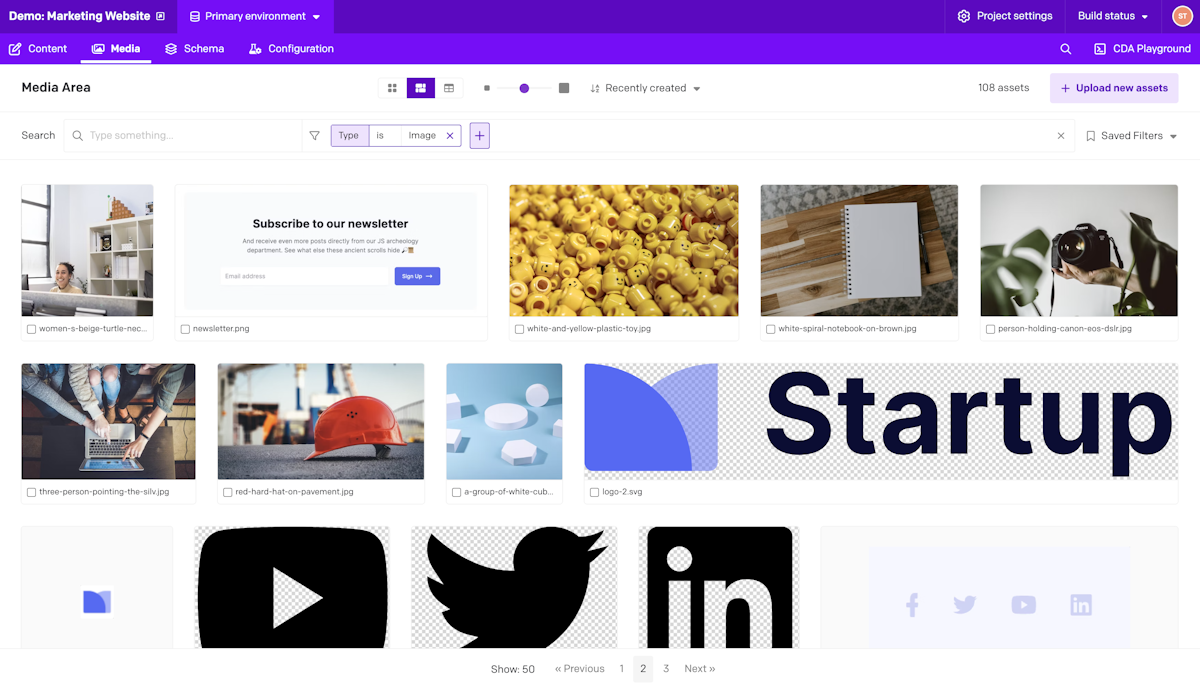Screen dimensions: 1200x688
Task: Add a new filter with the plus icon
Action: tap(479, 135)
